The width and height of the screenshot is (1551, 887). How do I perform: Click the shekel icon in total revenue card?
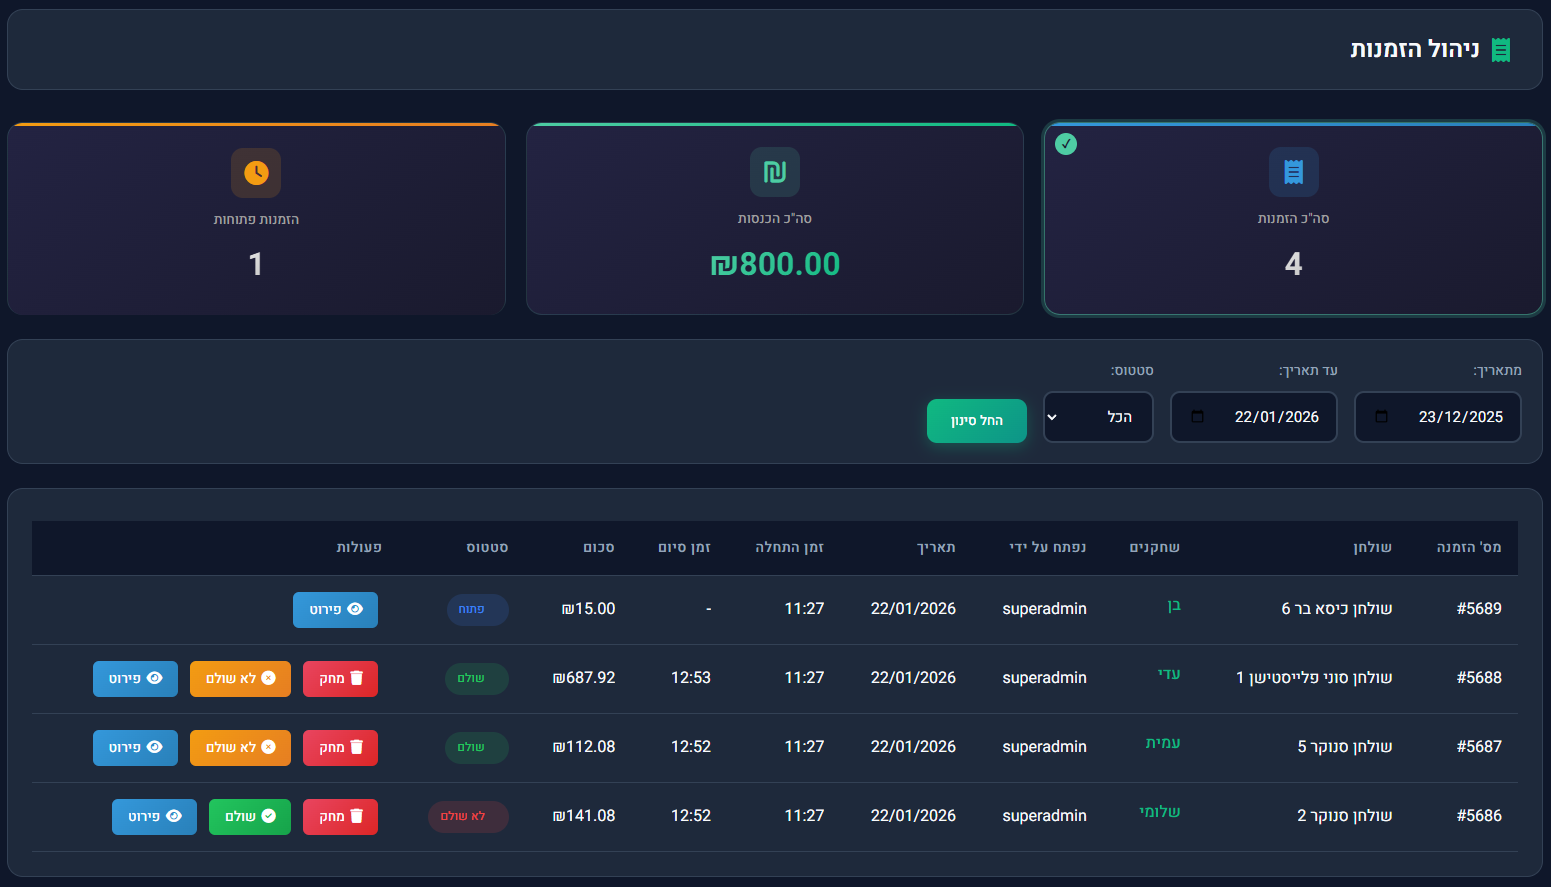point(775,172)
